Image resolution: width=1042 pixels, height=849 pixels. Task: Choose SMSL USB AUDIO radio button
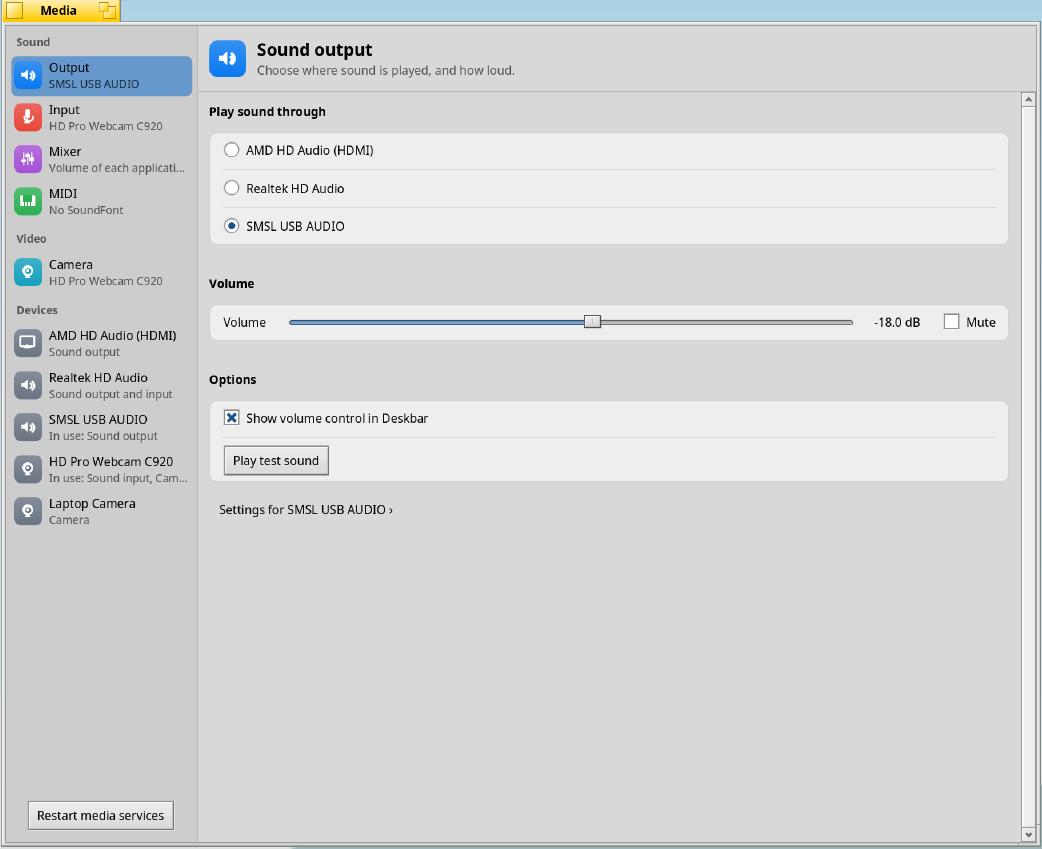[x=231, y=226]
